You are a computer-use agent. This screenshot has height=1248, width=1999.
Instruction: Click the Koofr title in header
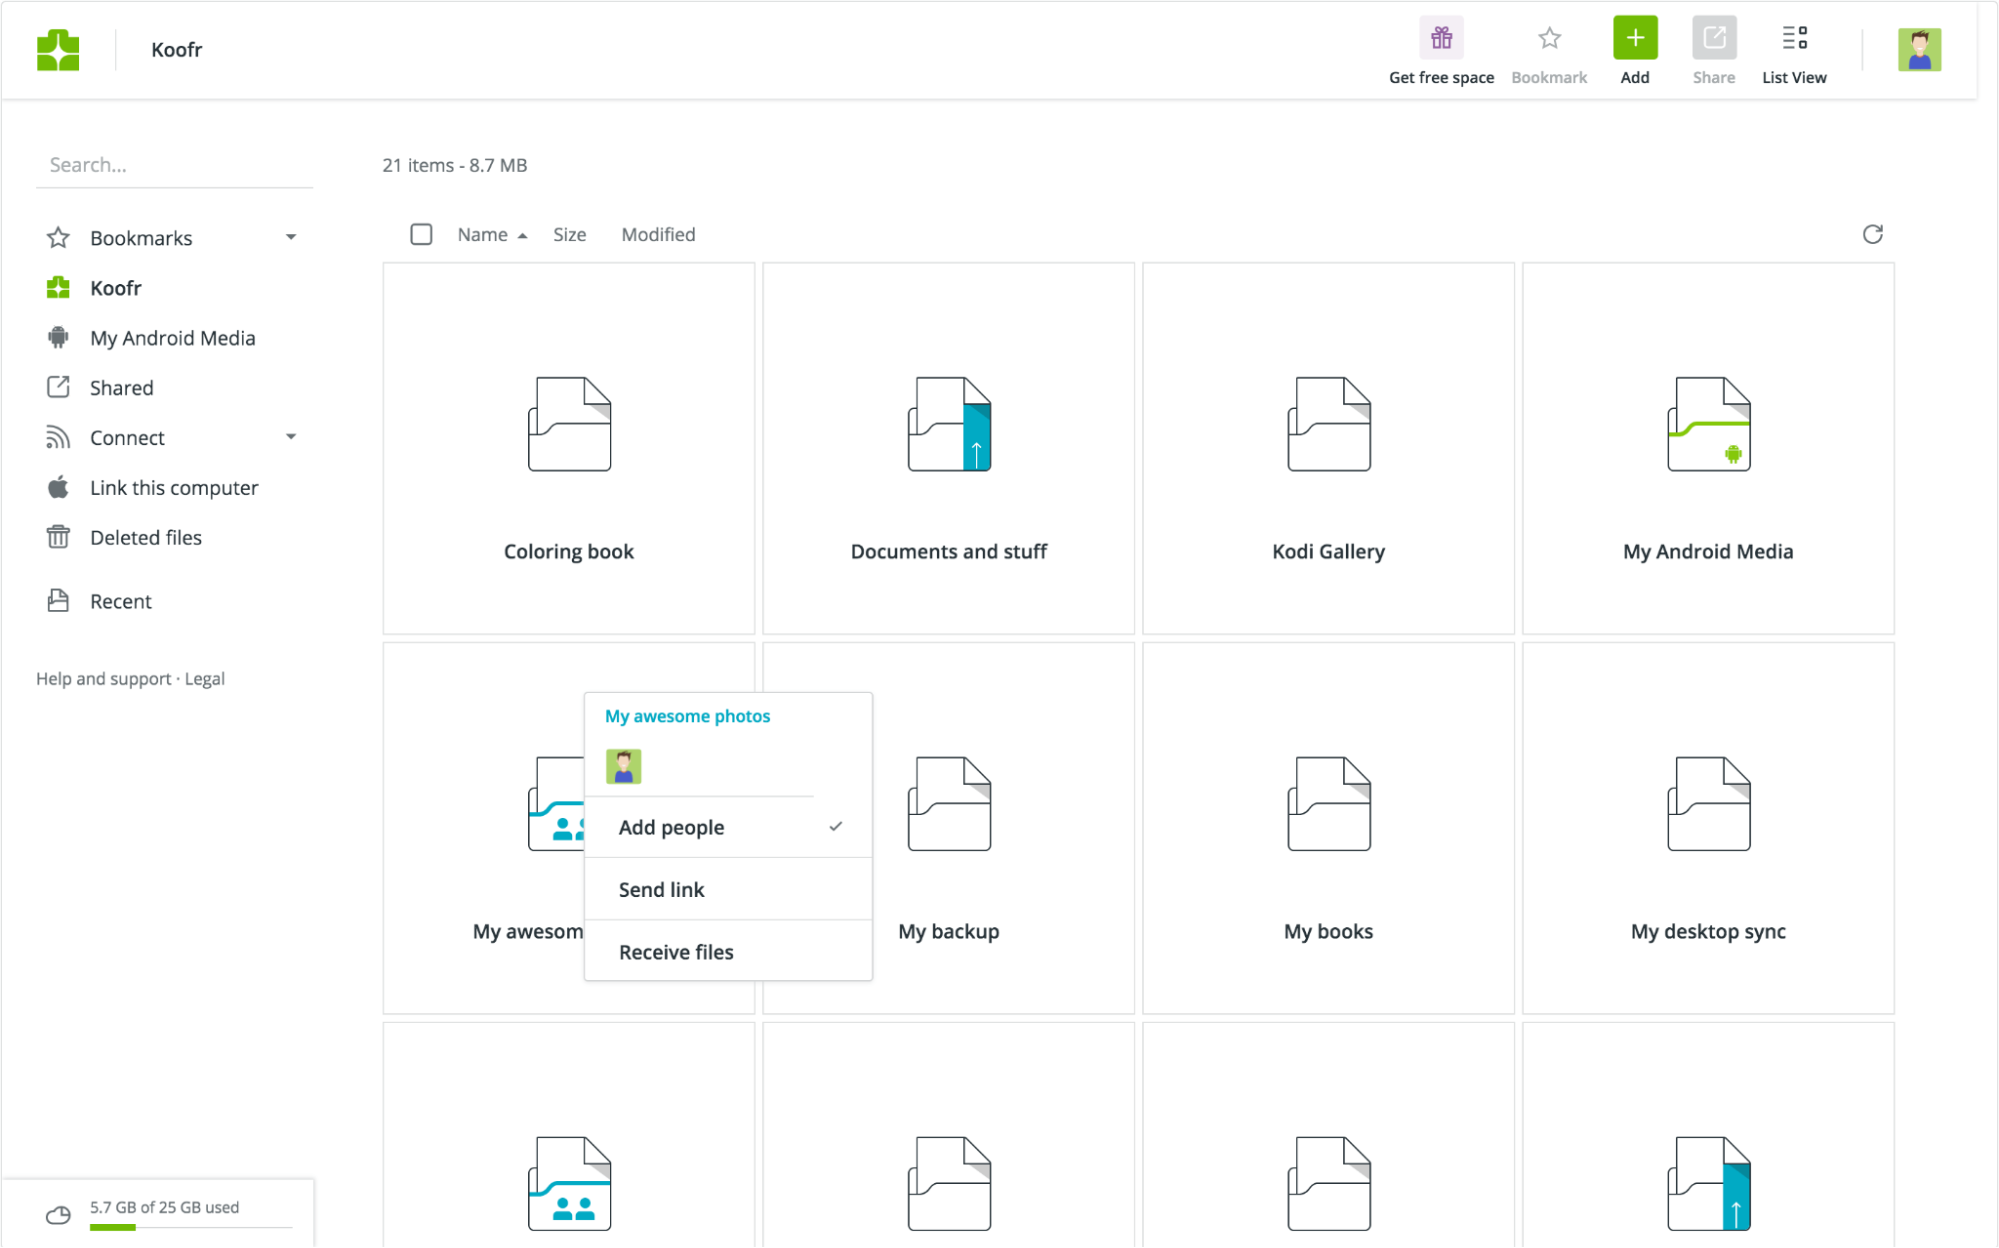[177, 50]
